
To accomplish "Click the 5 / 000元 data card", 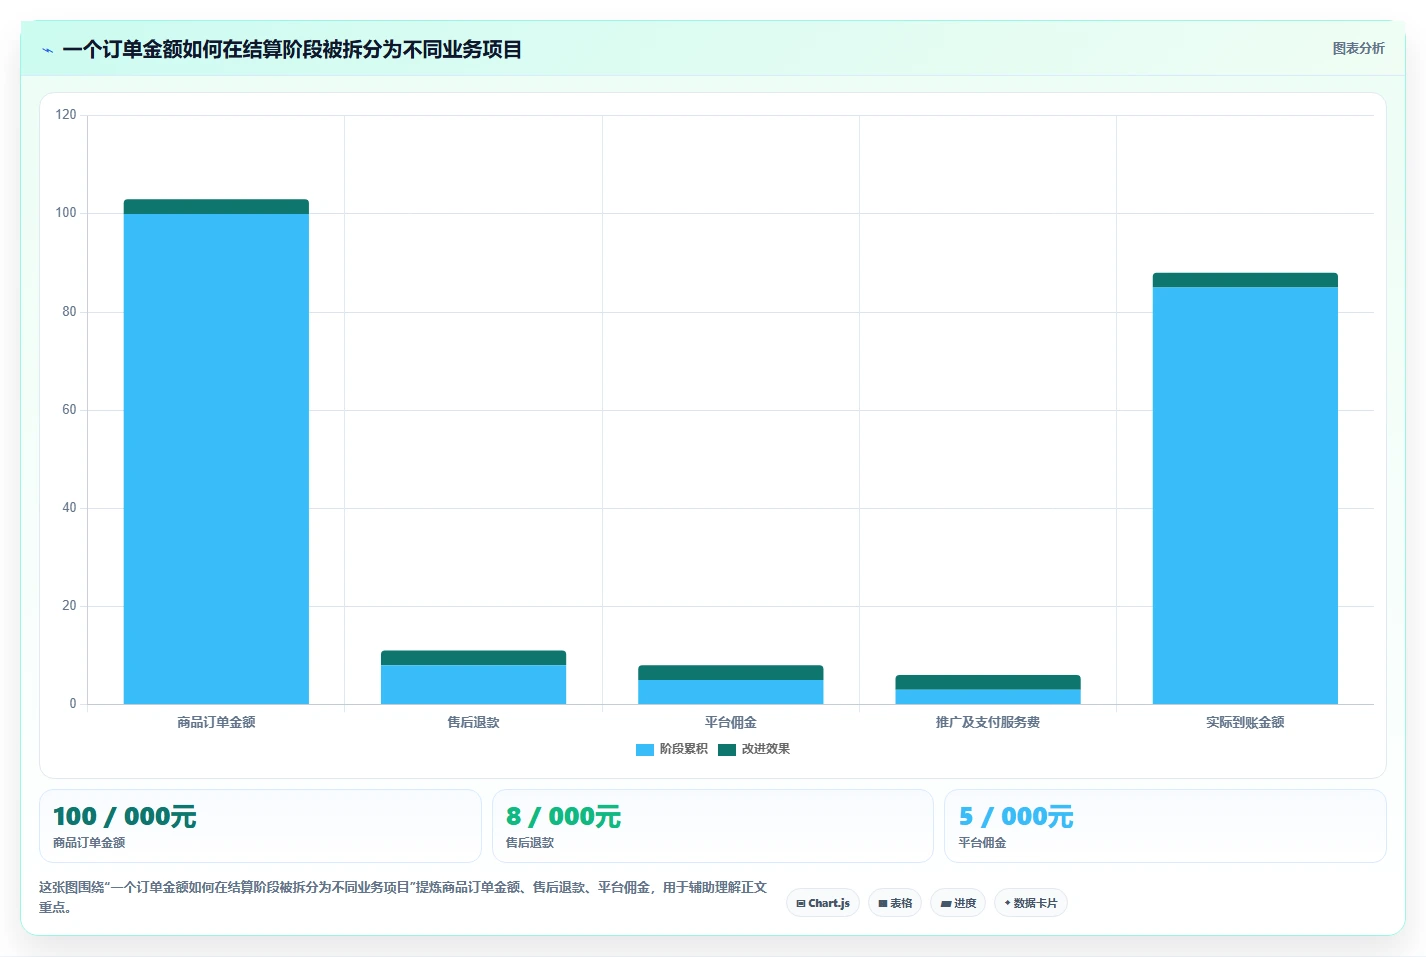I will click(x=1165, y=826).
